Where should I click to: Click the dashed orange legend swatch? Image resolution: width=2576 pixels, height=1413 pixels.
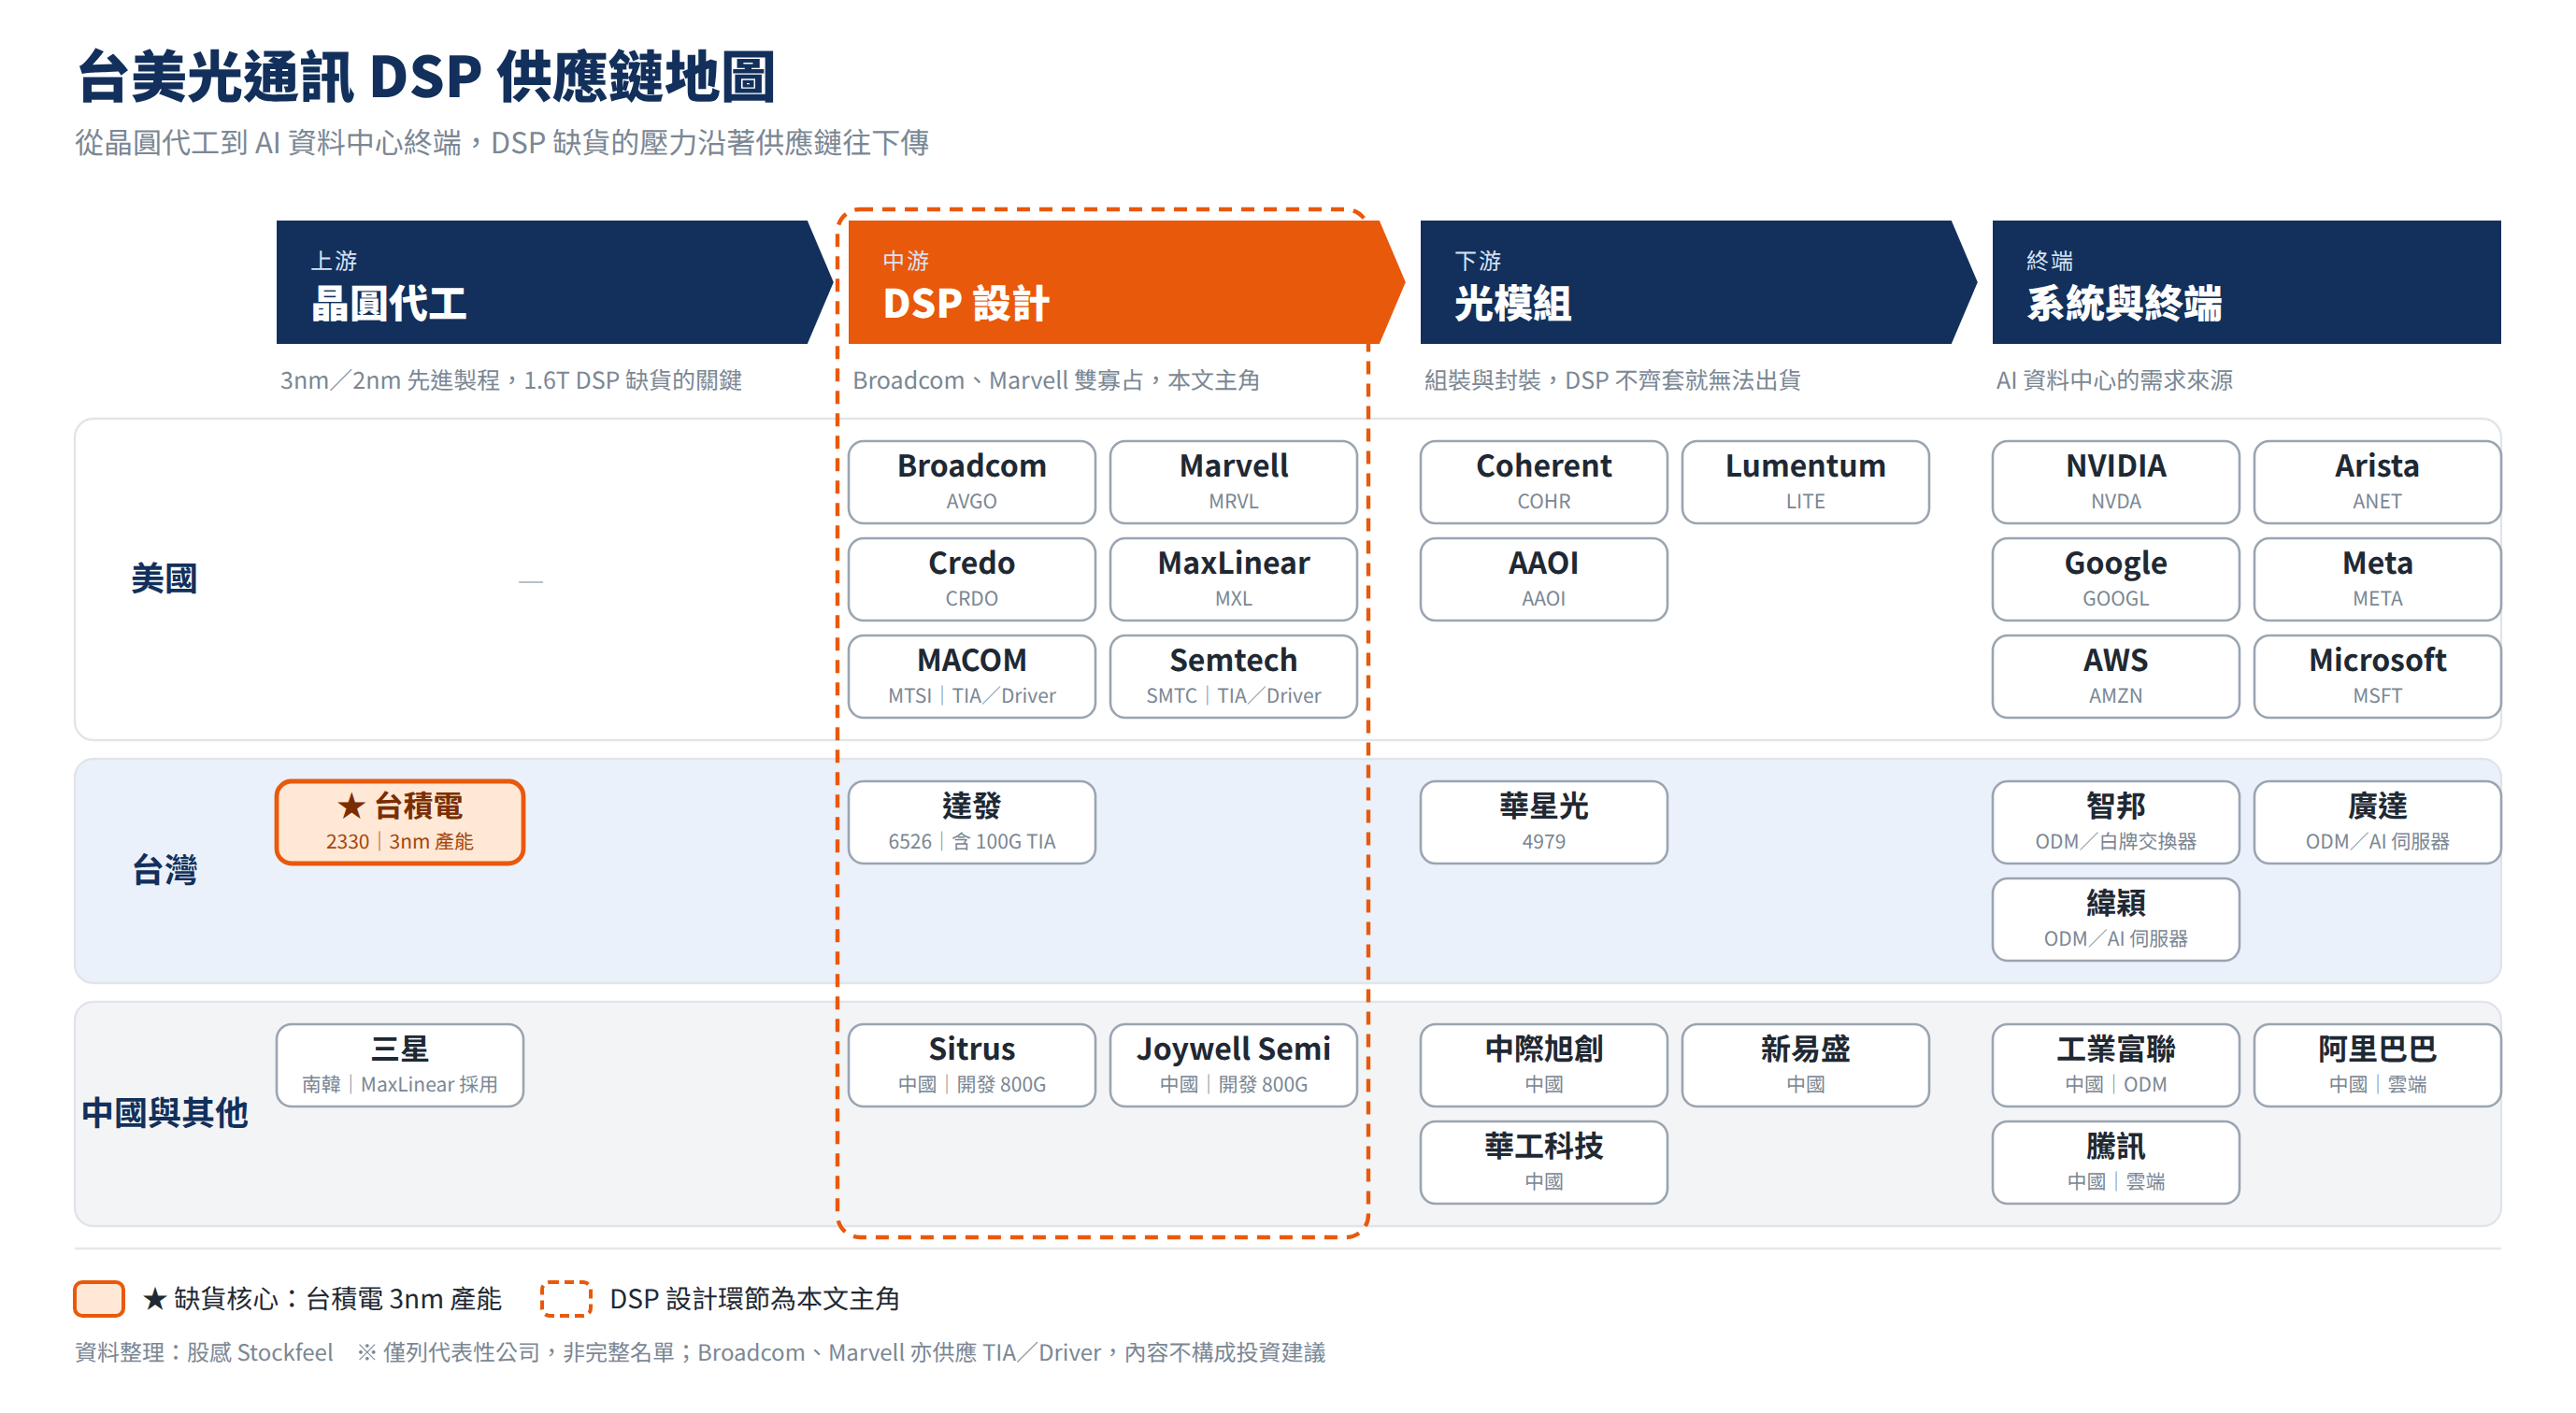(x=566, y=1298)
